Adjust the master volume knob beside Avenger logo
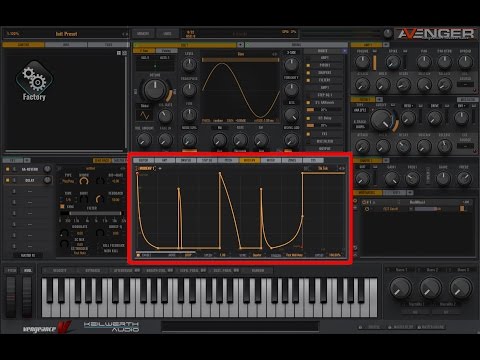480x360 pixels. coord(388,33)
